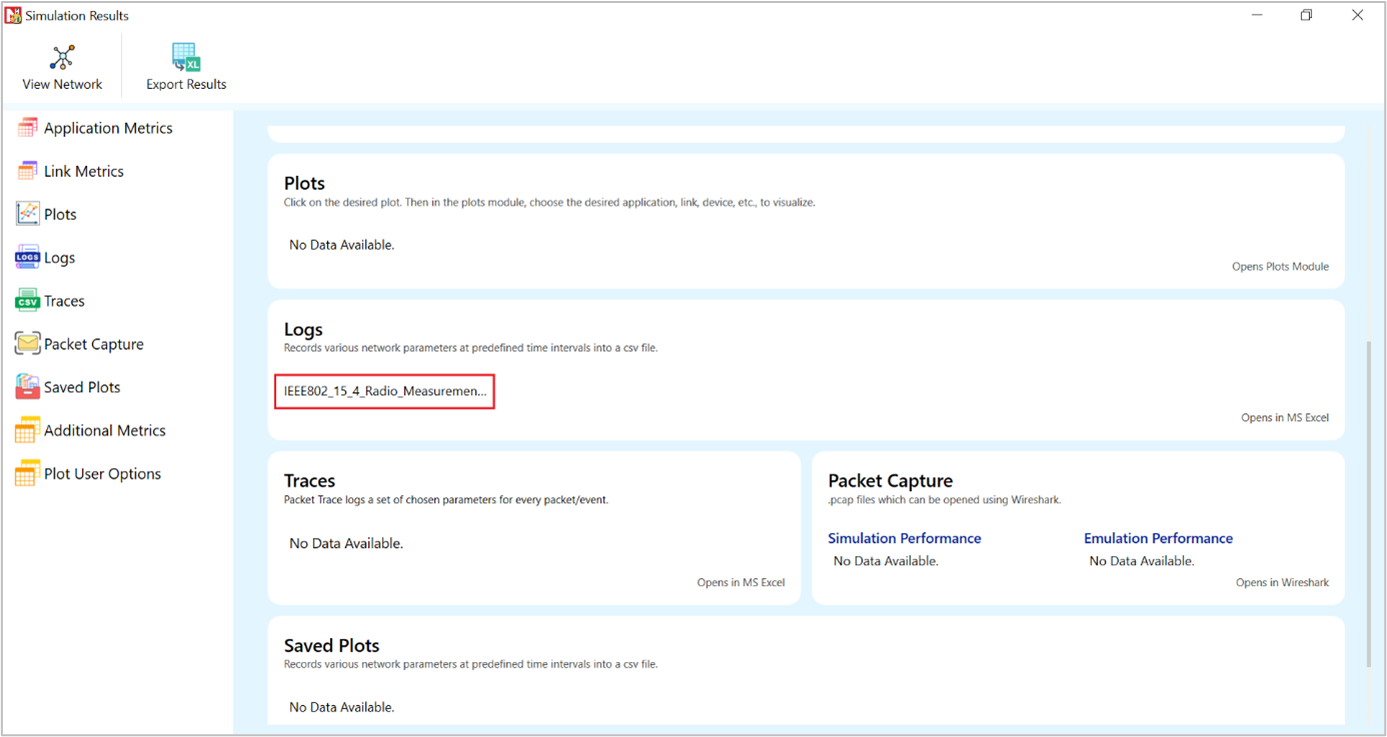Click the Emulation Performance link
Image resolution: width=1387 pixels, height=737 pixels.
tap(1158, 538)
